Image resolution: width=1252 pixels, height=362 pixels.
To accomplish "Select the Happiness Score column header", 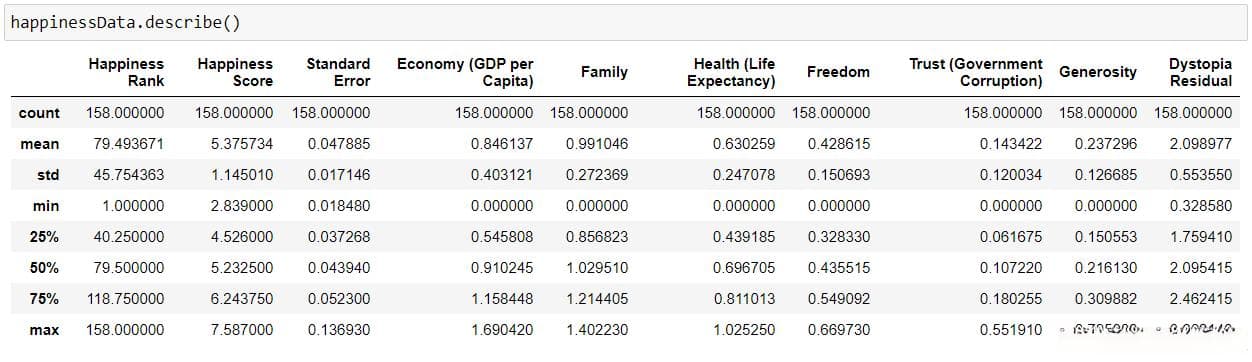I will [235, 72].
